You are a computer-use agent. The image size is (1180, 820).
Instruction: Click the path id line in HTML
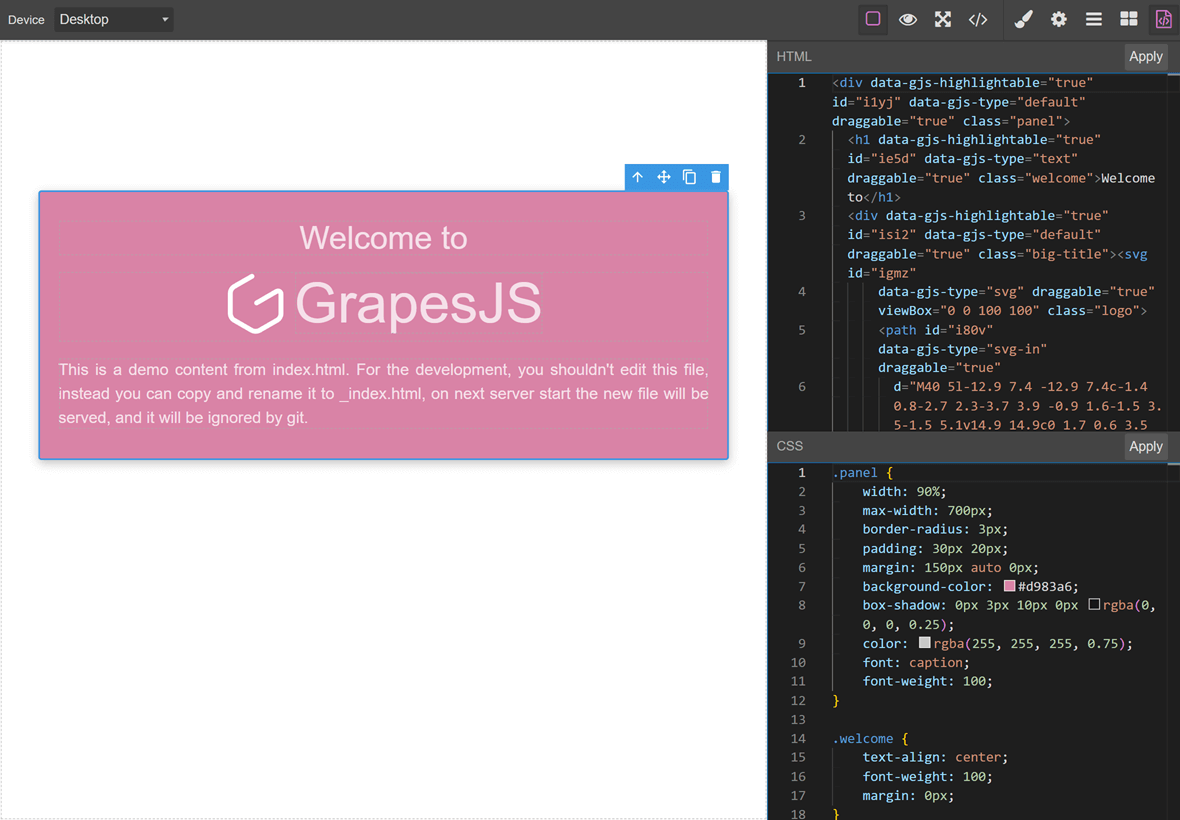pos(935,330)
